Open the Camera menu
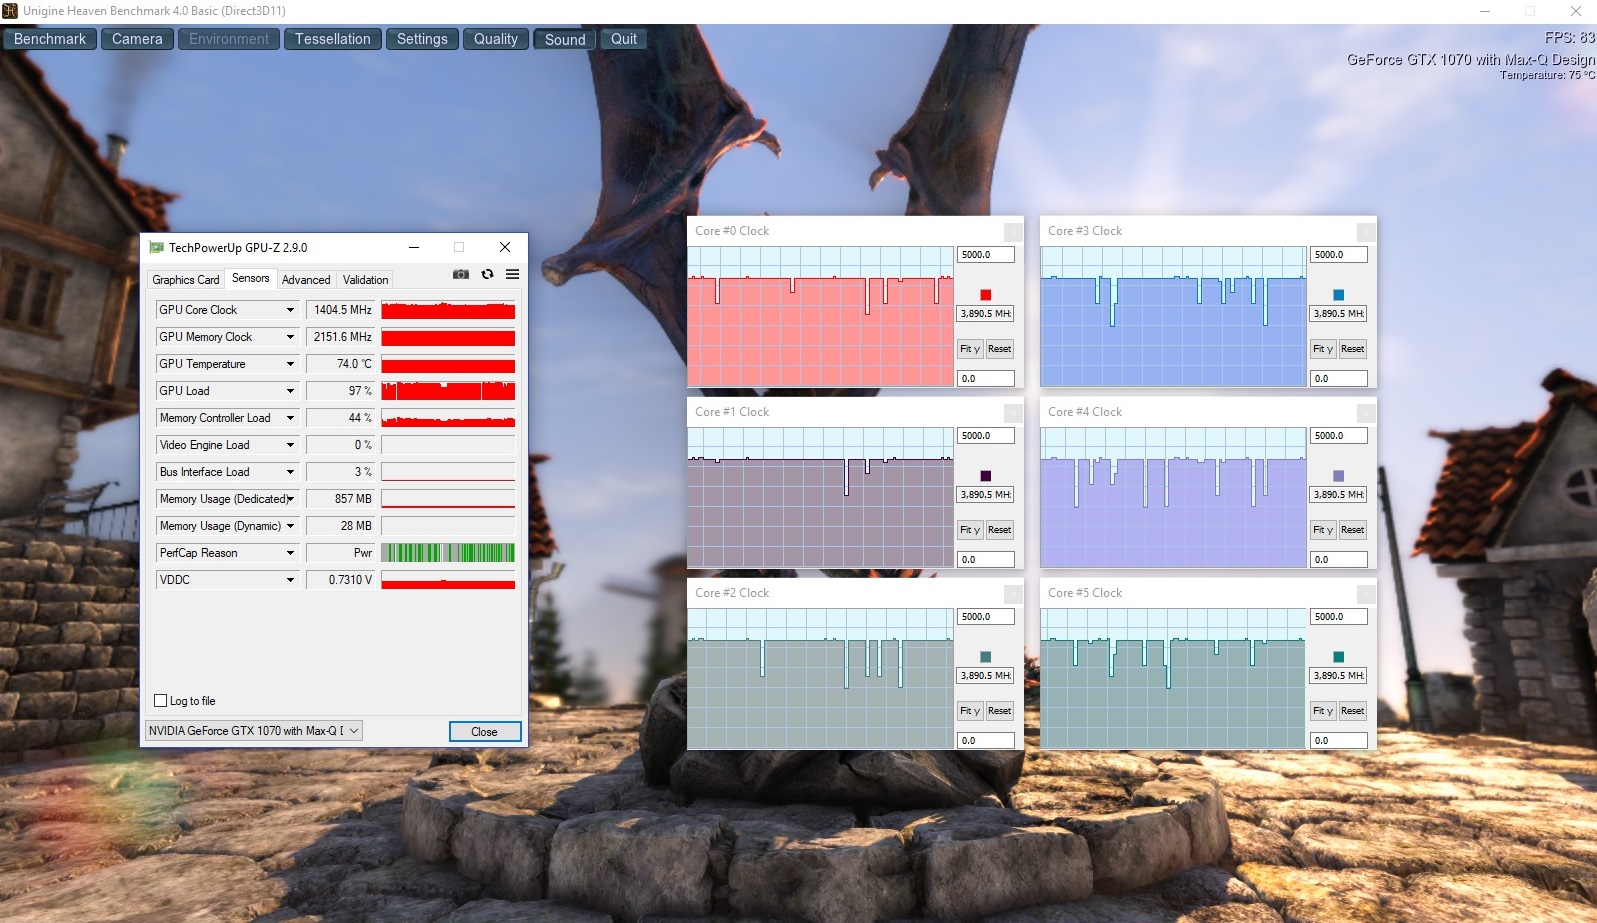Viewport: 1597px width, 923px height. point(137,39)
